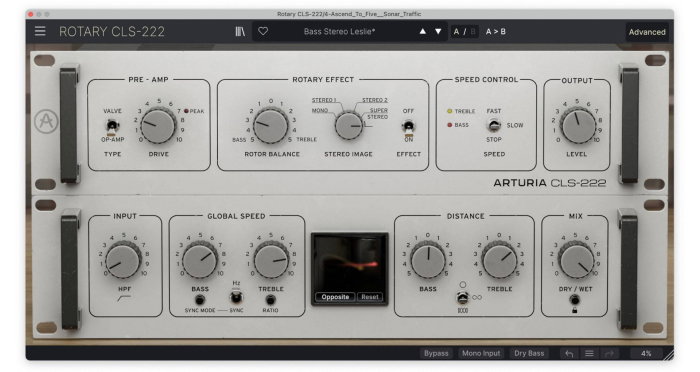The height and width of the screenshot is (372, 700).
Task: Load previous preset with up arrow
Action: click(422, 31)
